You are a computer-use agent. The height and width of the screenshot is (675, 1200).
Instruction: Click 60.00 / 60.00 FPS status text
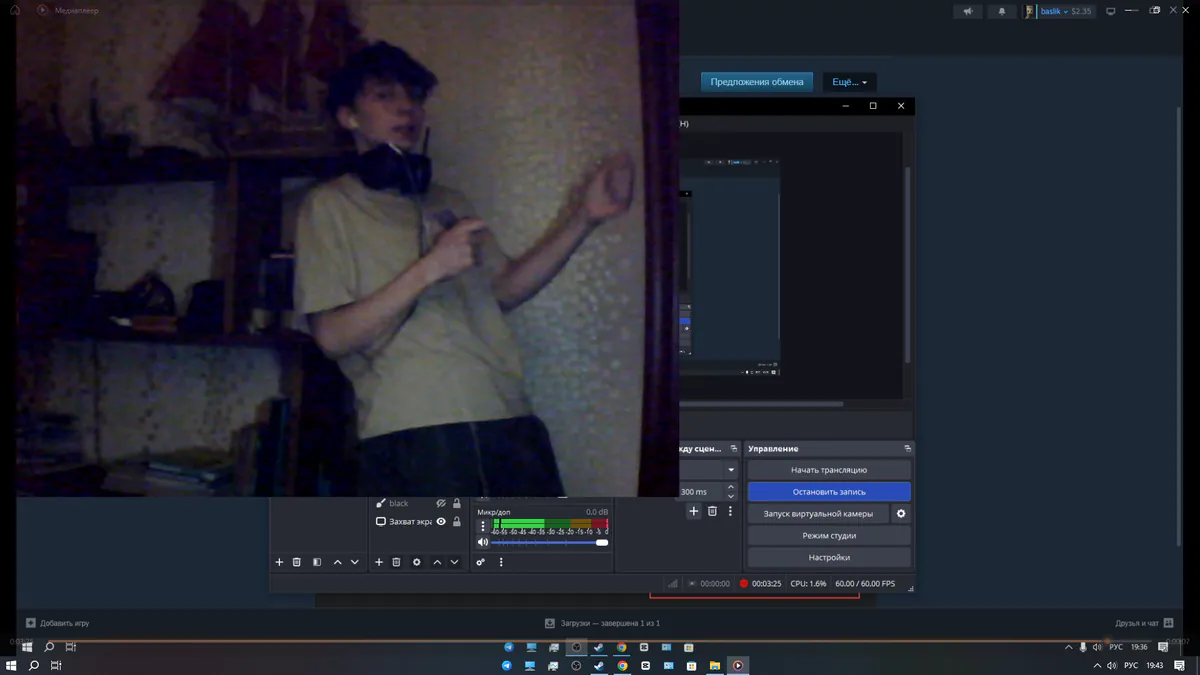tap(865, 583)
